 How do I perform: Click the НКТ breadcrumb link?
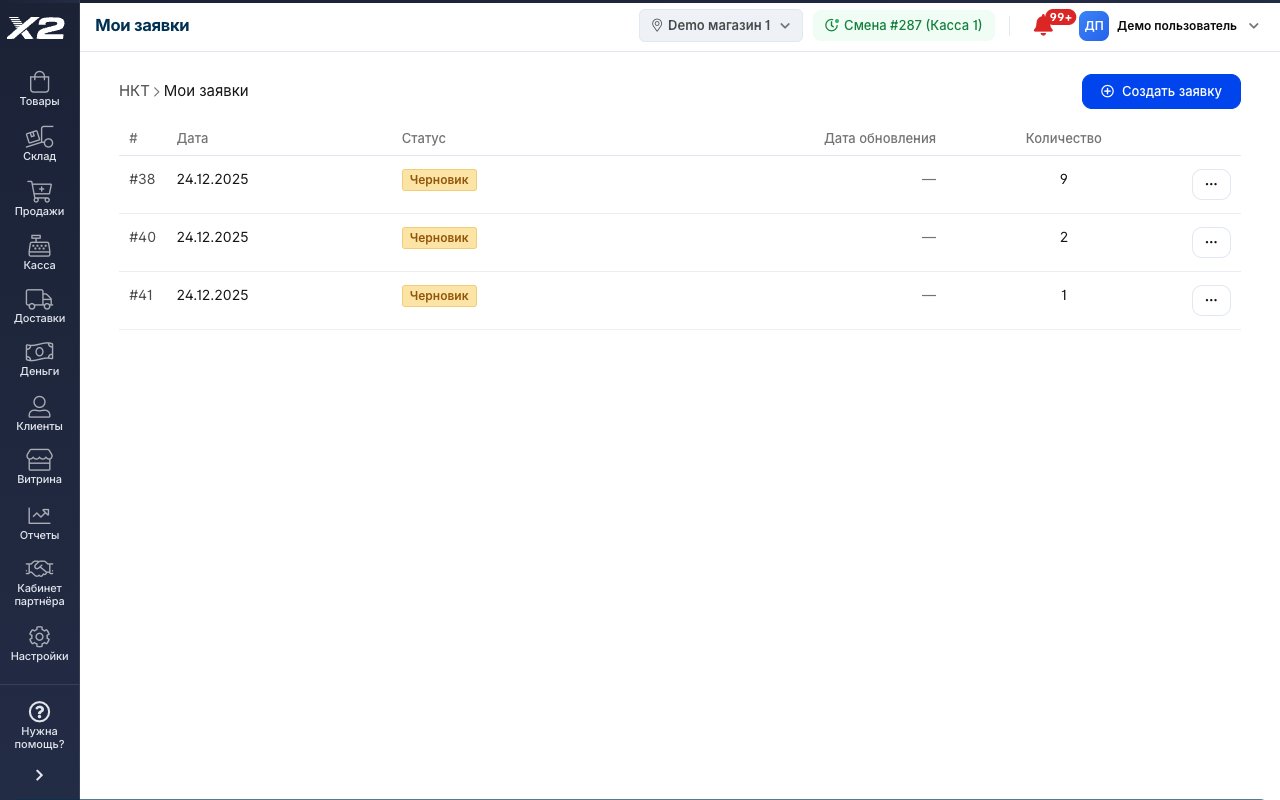tap(134, 91)
